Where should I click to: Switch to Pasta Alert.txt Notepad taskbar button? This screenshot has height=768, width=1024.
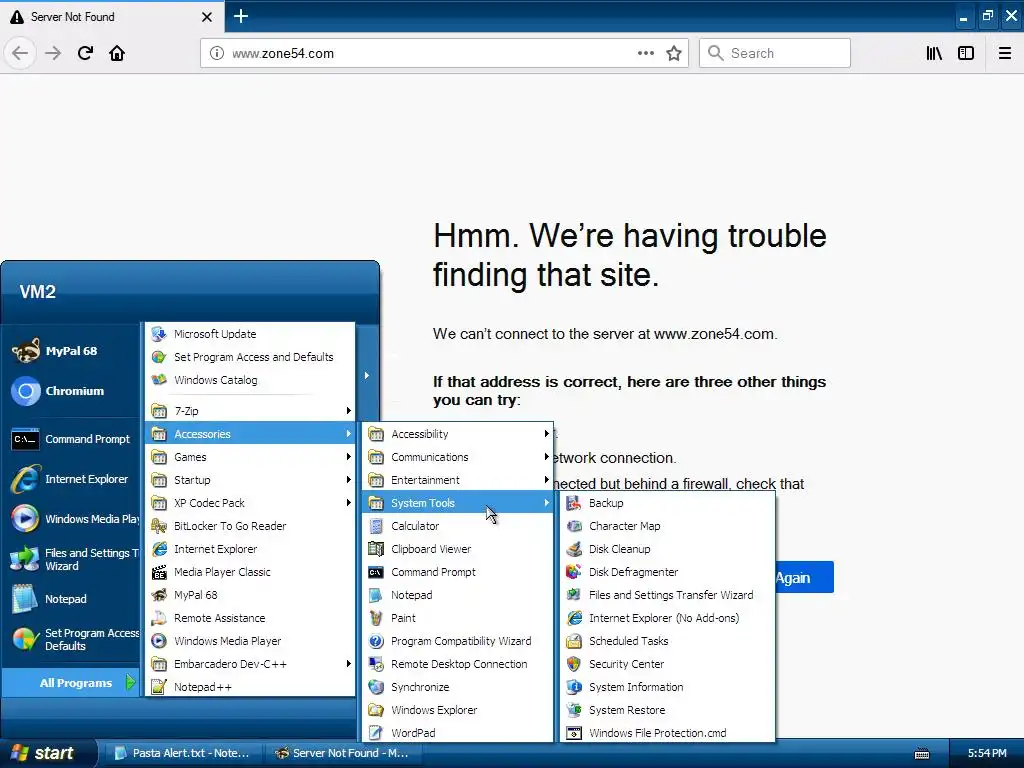[182, 753]
